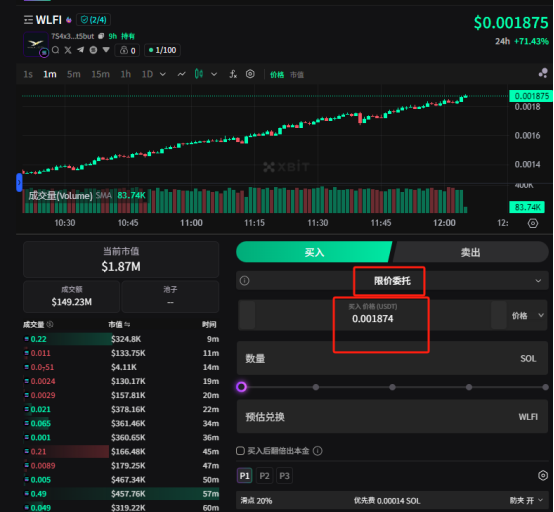Expand more links with the down triangle
Viewport: 554px width, 512px height.
106,50
